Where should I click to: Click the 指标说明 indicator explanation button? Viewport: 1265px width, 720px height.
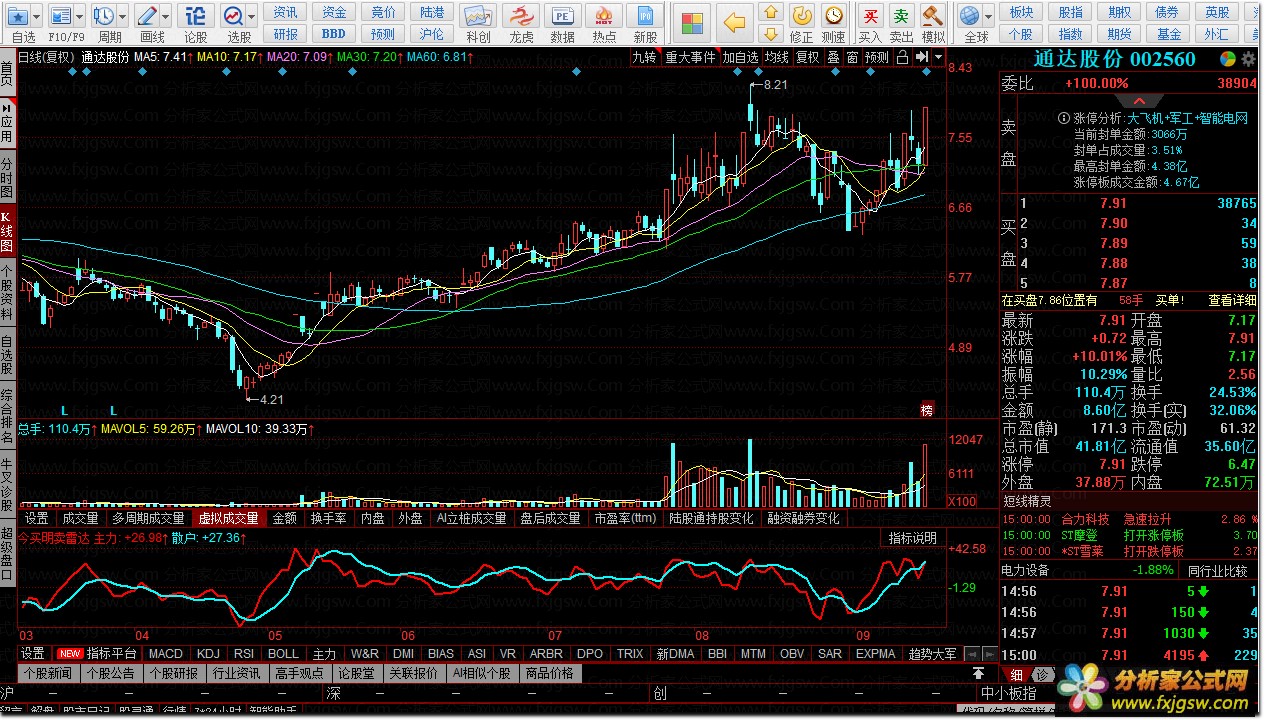[913, 538]
